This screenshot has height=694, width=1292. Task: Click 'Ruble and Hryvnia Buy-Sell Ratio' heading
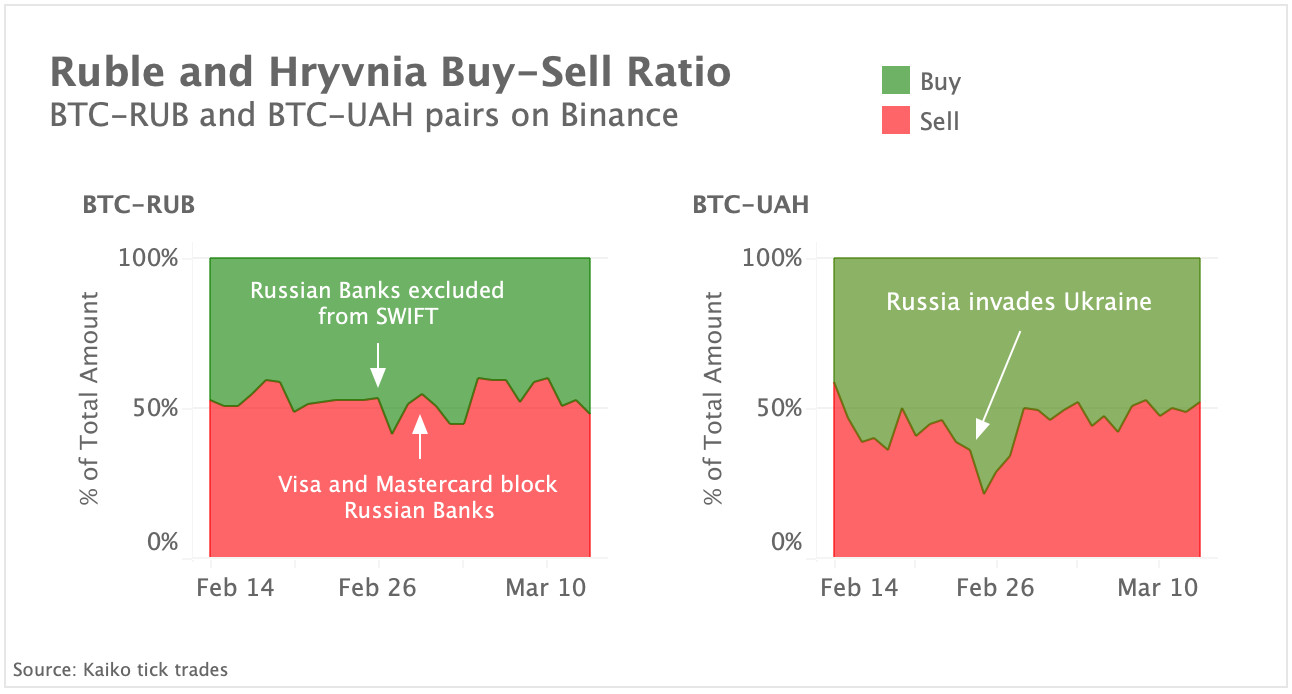(x=390, y=73)
